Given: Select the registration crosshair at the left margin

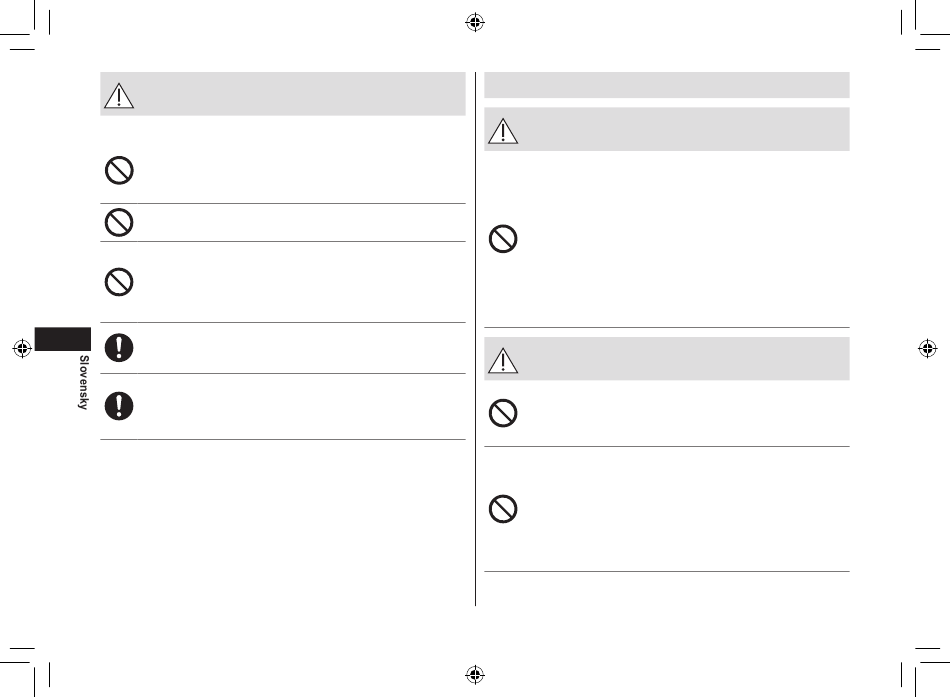Looking at the screenshot, I should pyautogui.click(x=22, y=348).
